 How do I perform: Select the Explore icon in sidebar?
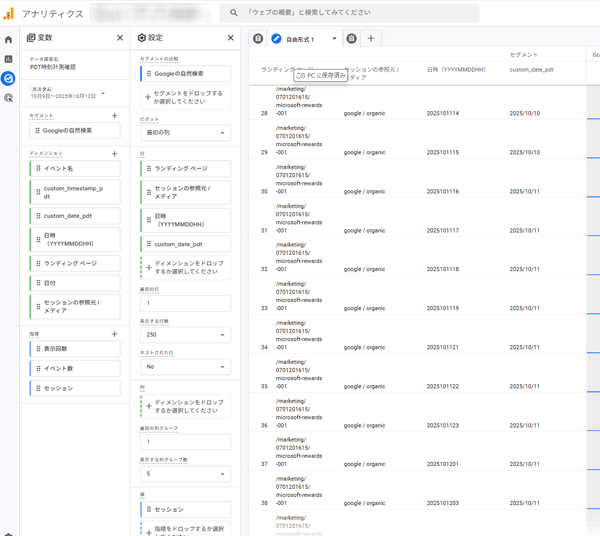coord(9,78)
